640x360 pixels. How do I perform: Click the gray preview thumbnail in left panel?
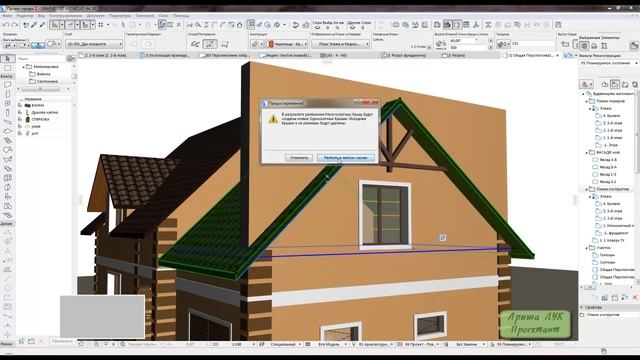pyautogui.click(x=102, y=317)
